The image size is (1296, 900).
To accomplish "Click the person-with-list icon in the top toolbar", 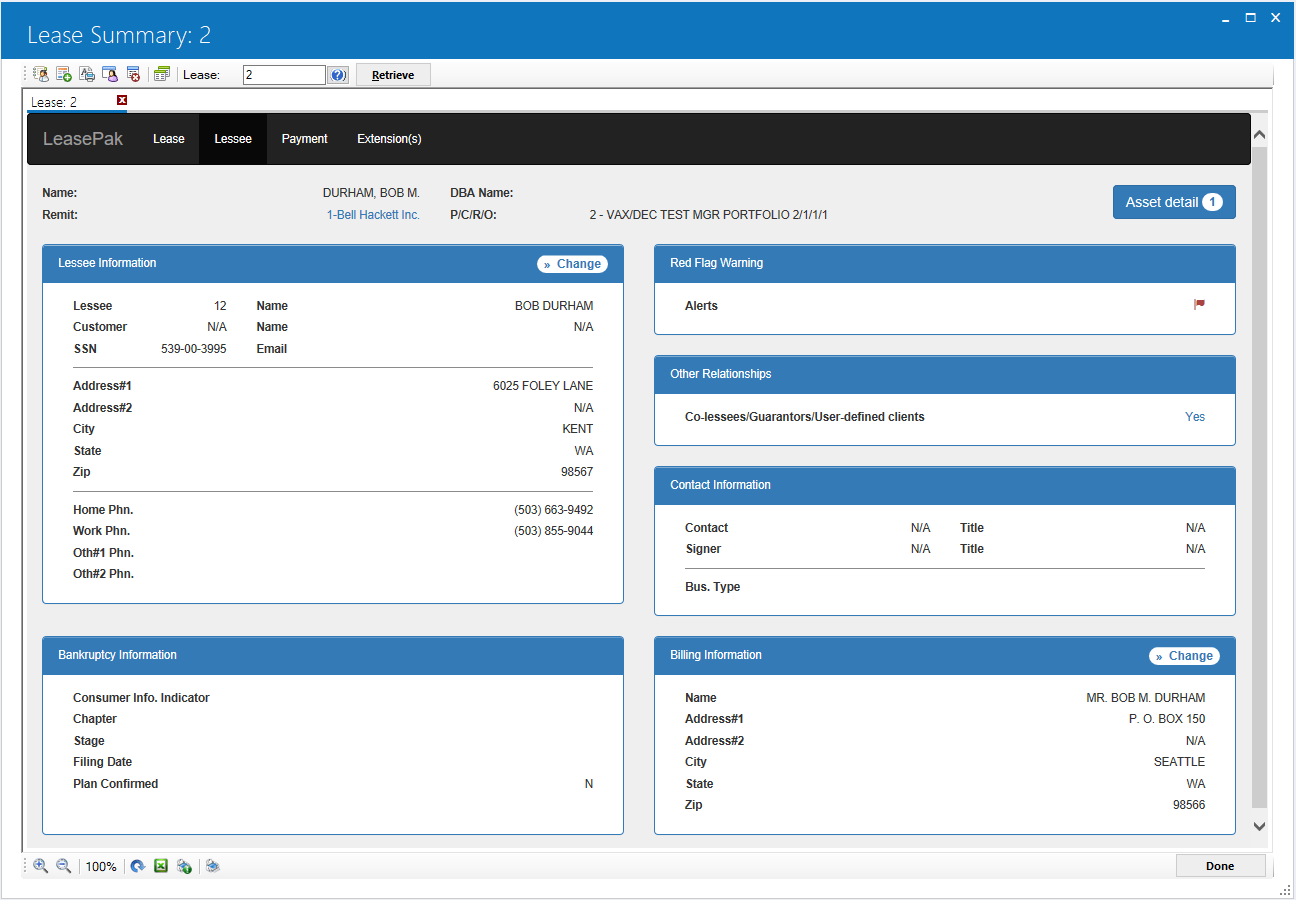I will coord(41,74).
